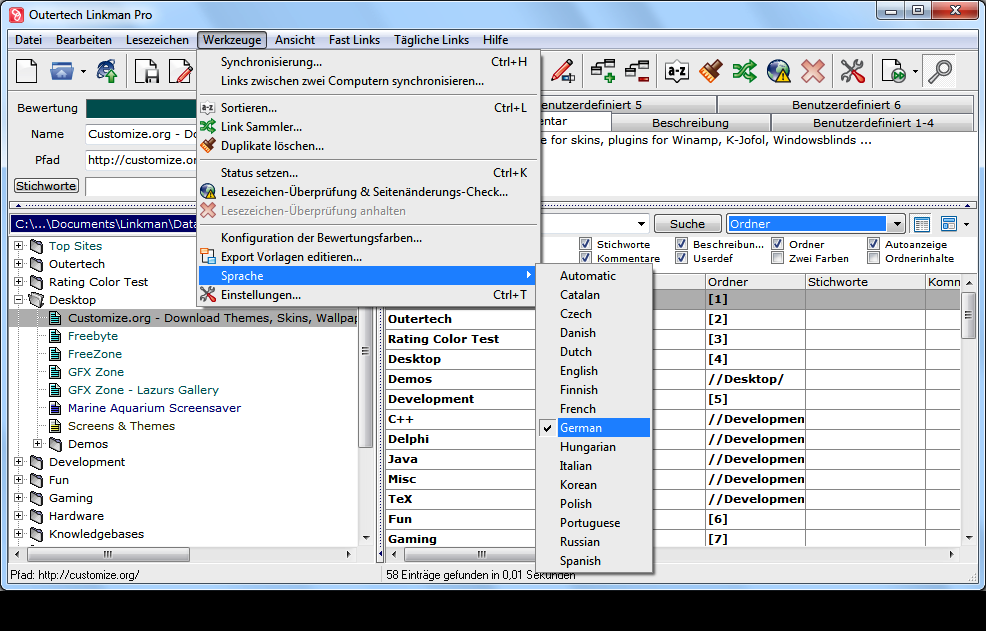Enable the Ordnerinhalte checkbox
Image resolution: width=986 pixels, height=631 pixels.
[x=873, y=258]
